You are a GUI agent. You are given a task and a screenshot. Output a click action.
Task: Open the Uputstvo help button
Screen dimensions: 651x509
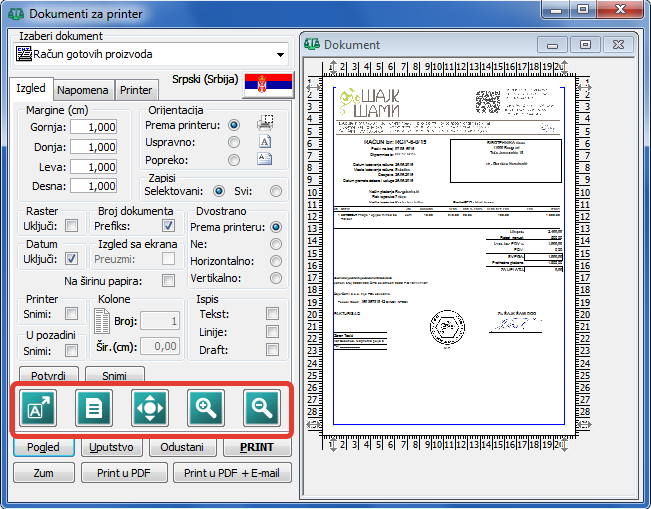111,447
